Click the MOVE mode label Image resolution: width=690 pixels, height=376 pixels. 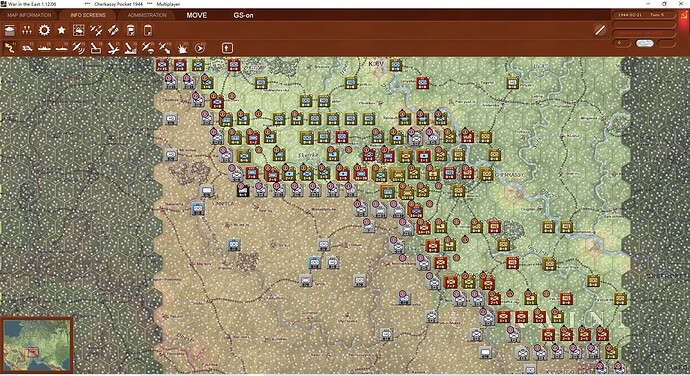click(x=196, y=15)
